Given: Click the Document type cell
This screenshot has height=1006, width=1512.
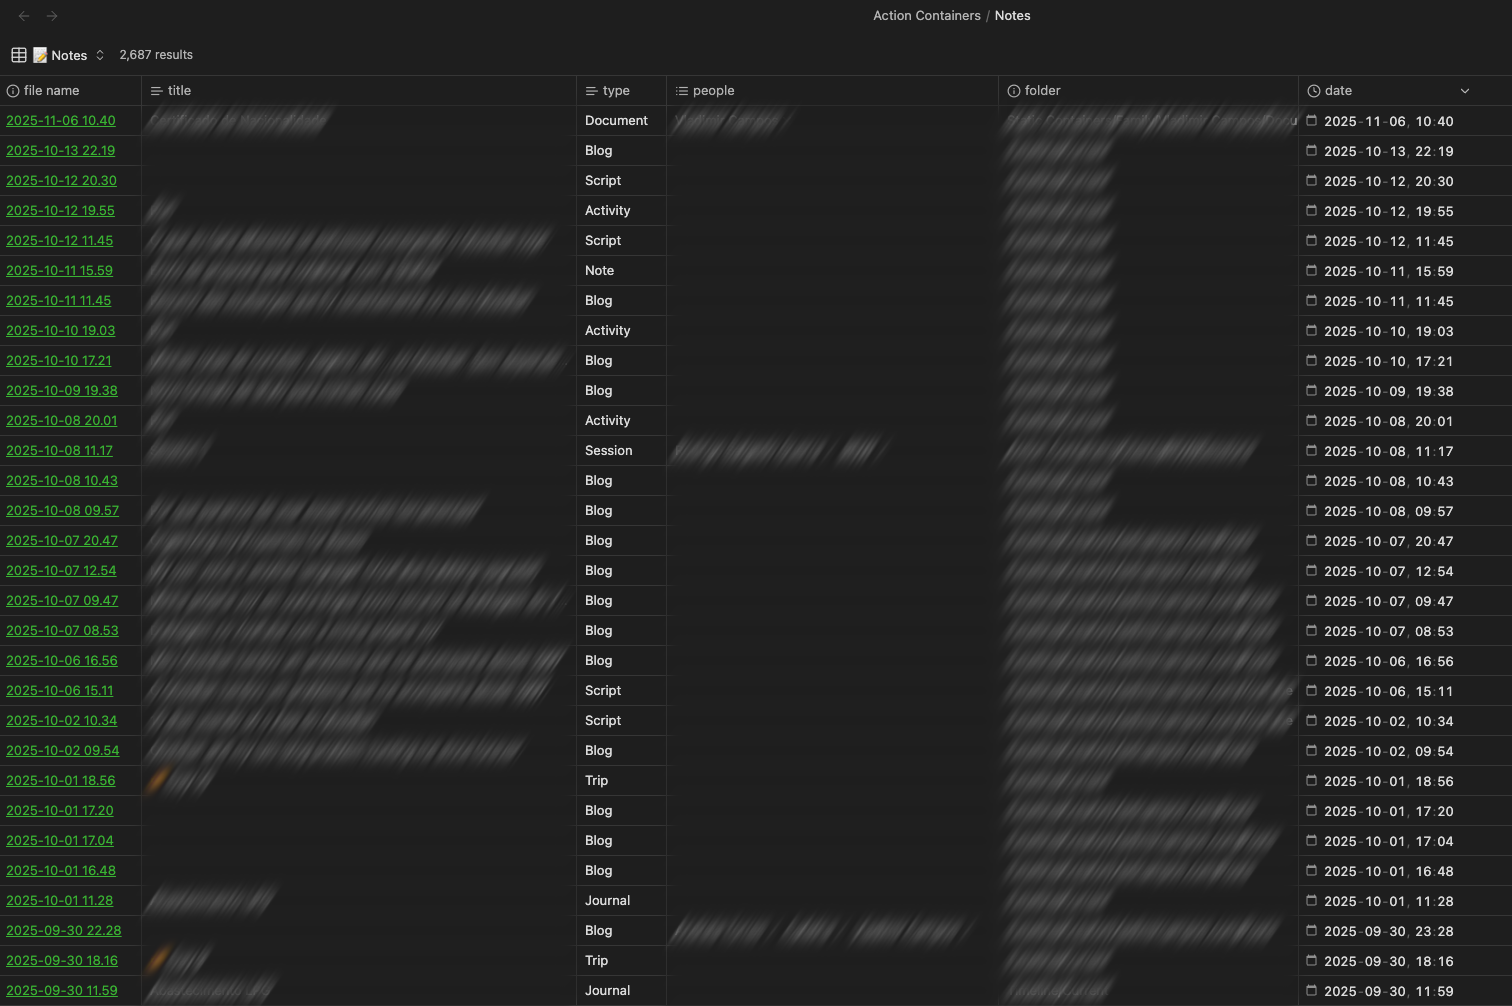Looking at the screenshot, I should [x=616, y=121].
